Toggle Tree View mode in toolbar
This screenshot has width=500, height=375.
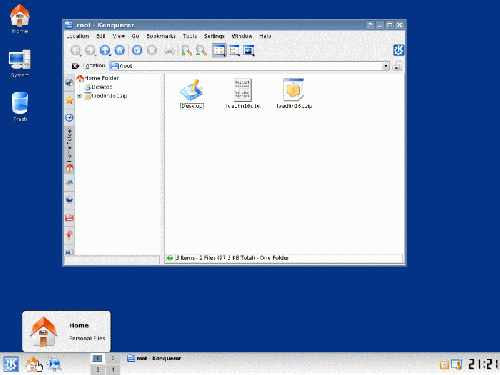234,51
